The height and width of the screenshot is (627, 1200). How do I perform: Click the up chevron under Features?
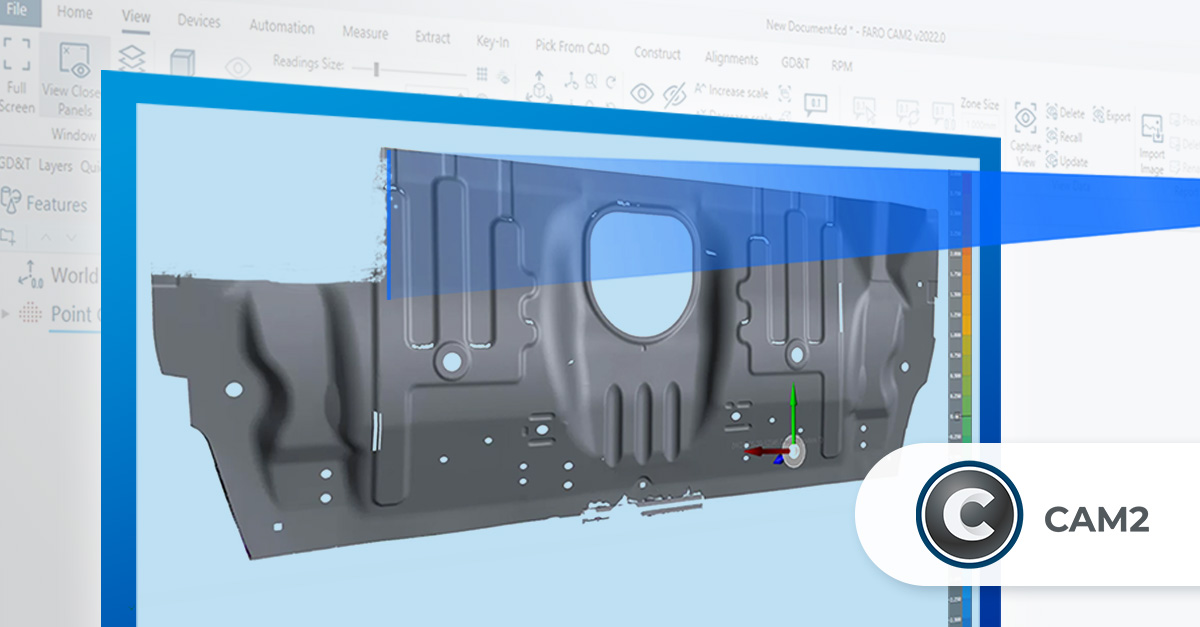click(45, 237)
